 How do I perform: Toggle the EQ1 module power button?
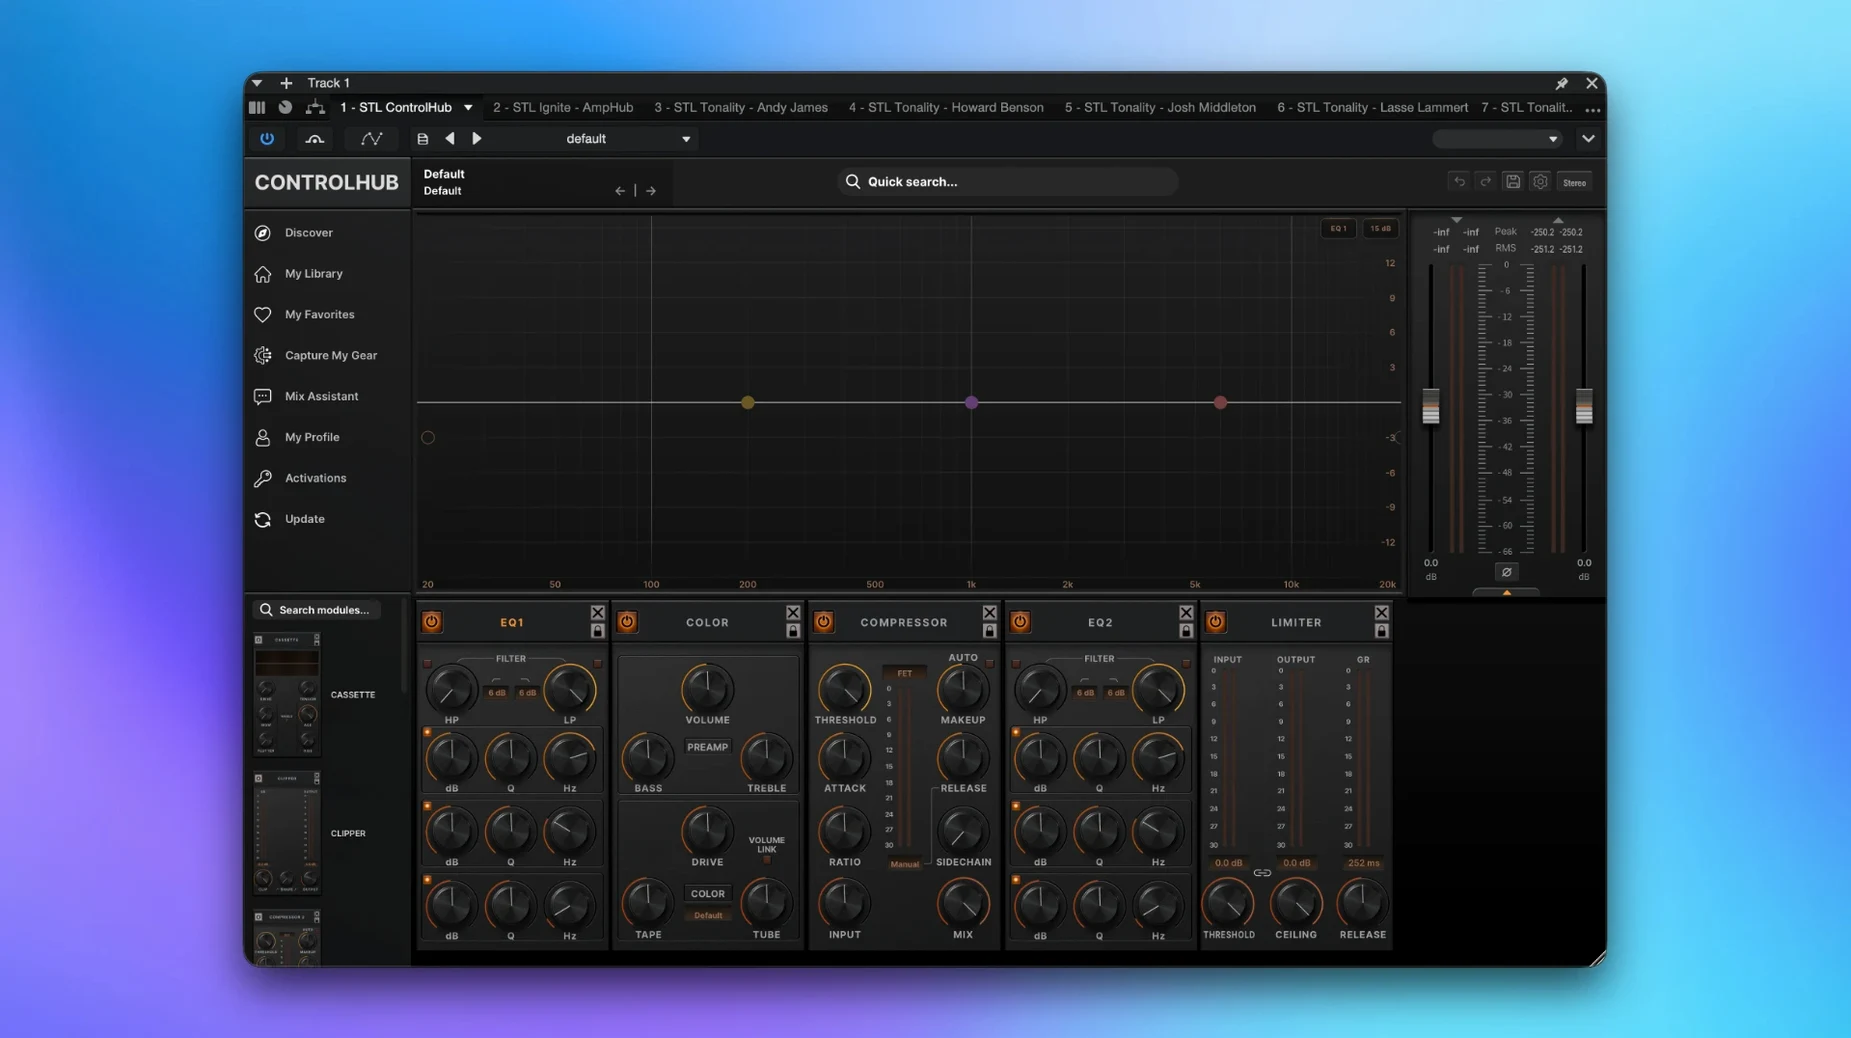pyautogui.click(x=431, y=622)
